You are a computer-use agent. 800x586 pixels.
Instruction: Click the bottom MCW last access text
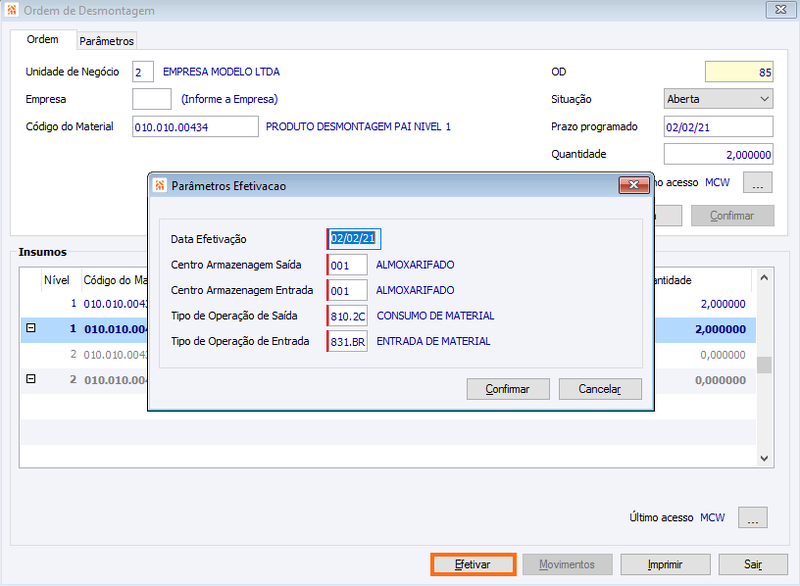[712, 518]
